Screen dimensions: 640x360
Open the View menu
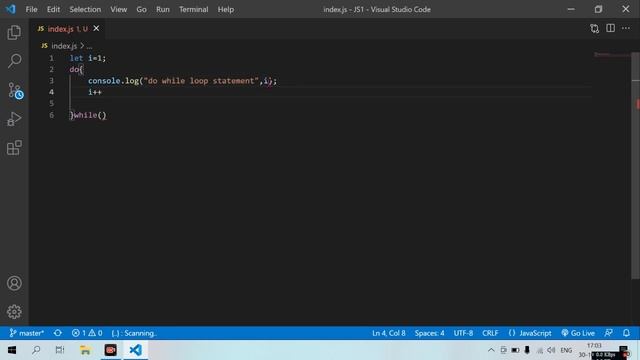click(118, 9)
